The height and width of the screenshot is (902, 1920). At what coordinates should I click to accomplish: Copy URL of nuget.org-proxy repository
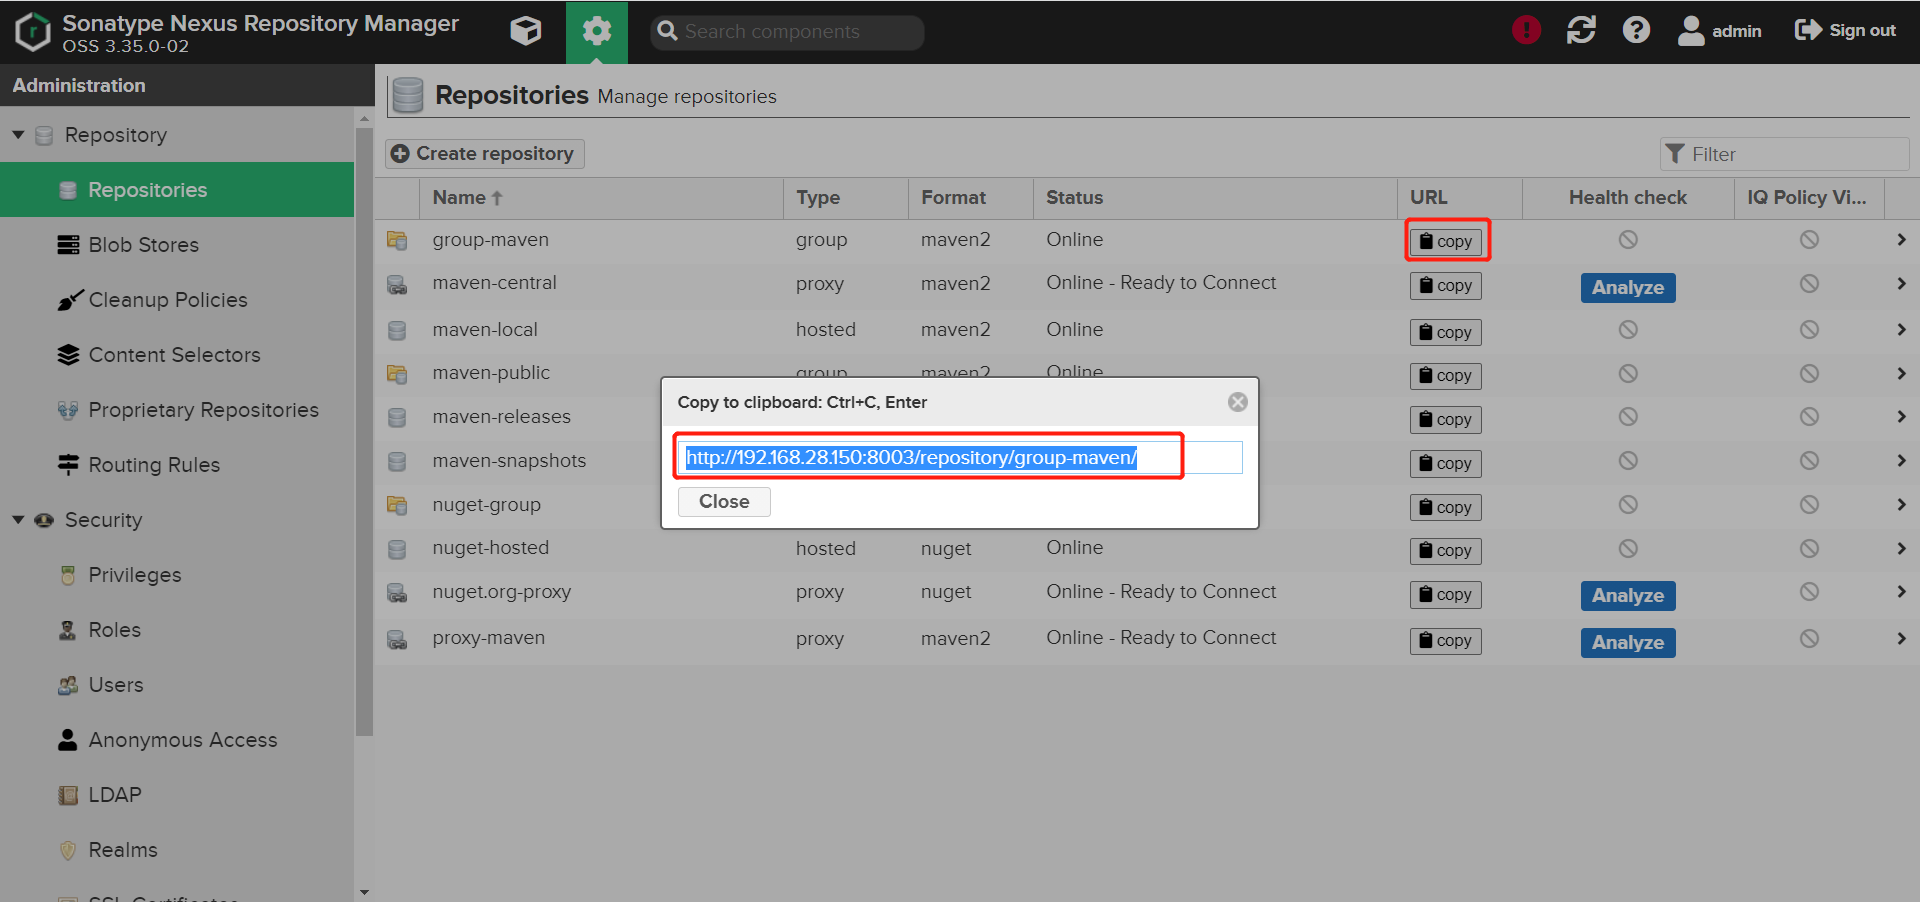[1446, 595]
